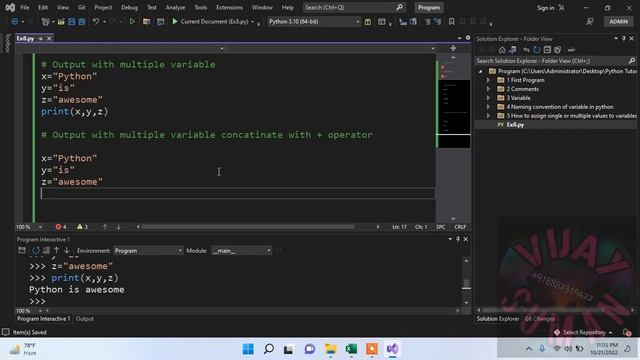640x360 pixels.
Task: Select Ex8.py file in Solution Explorer
Action: pyautogui.click(x=515, y=125)
